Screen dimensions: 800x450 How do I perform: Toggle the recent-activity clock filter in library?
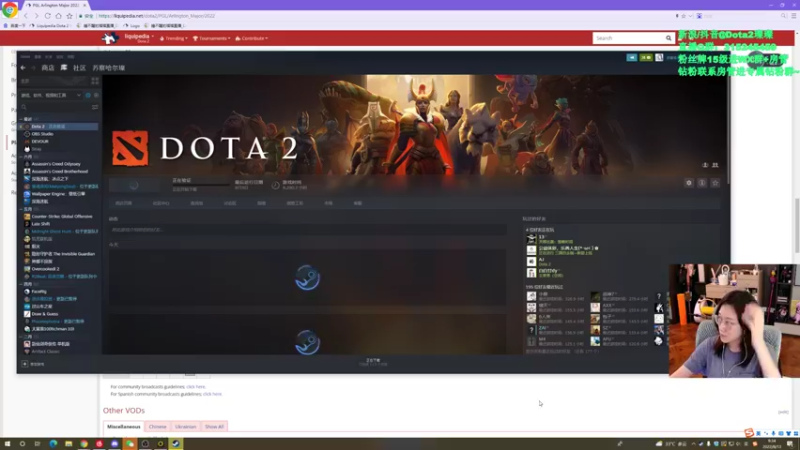88,95
